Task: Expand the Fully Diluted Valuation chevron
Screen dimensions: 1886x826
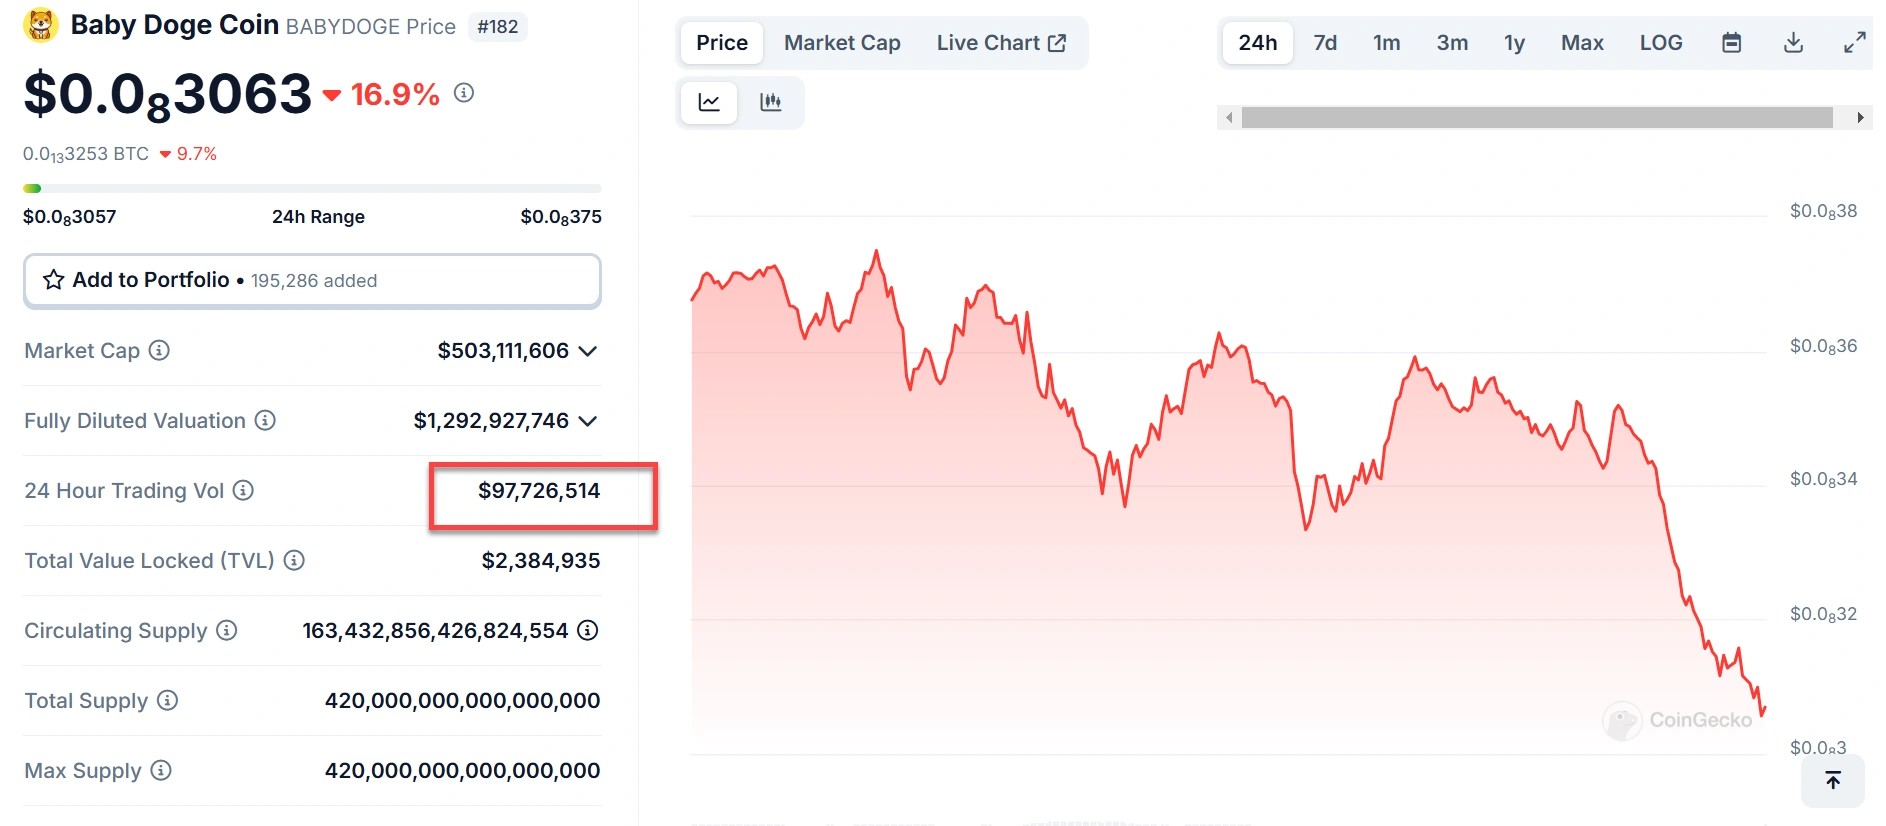Action: click(x=588, y=421)
